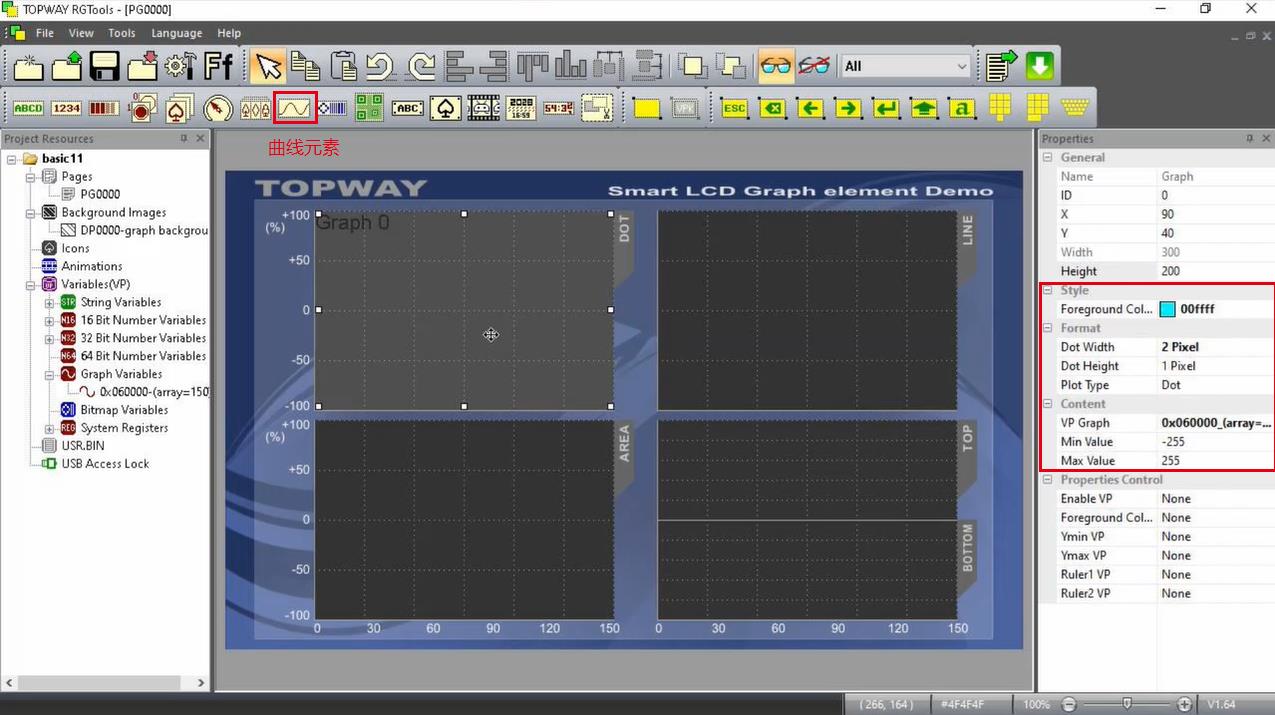
Task: Insert the film-strip animation element
Action: pos(483,108)
